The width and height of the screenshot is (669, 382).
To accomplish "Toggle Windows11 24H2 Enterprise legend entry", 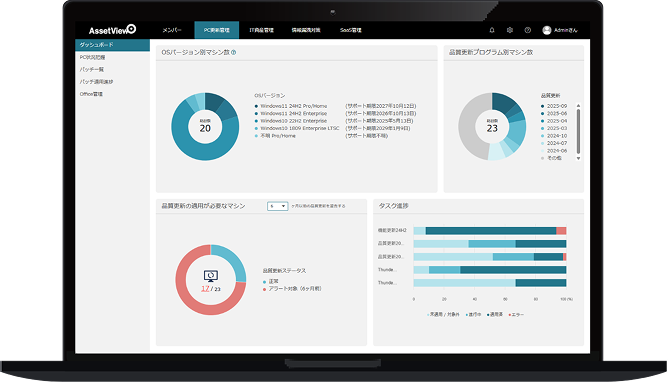I will [x=291, y=114].
